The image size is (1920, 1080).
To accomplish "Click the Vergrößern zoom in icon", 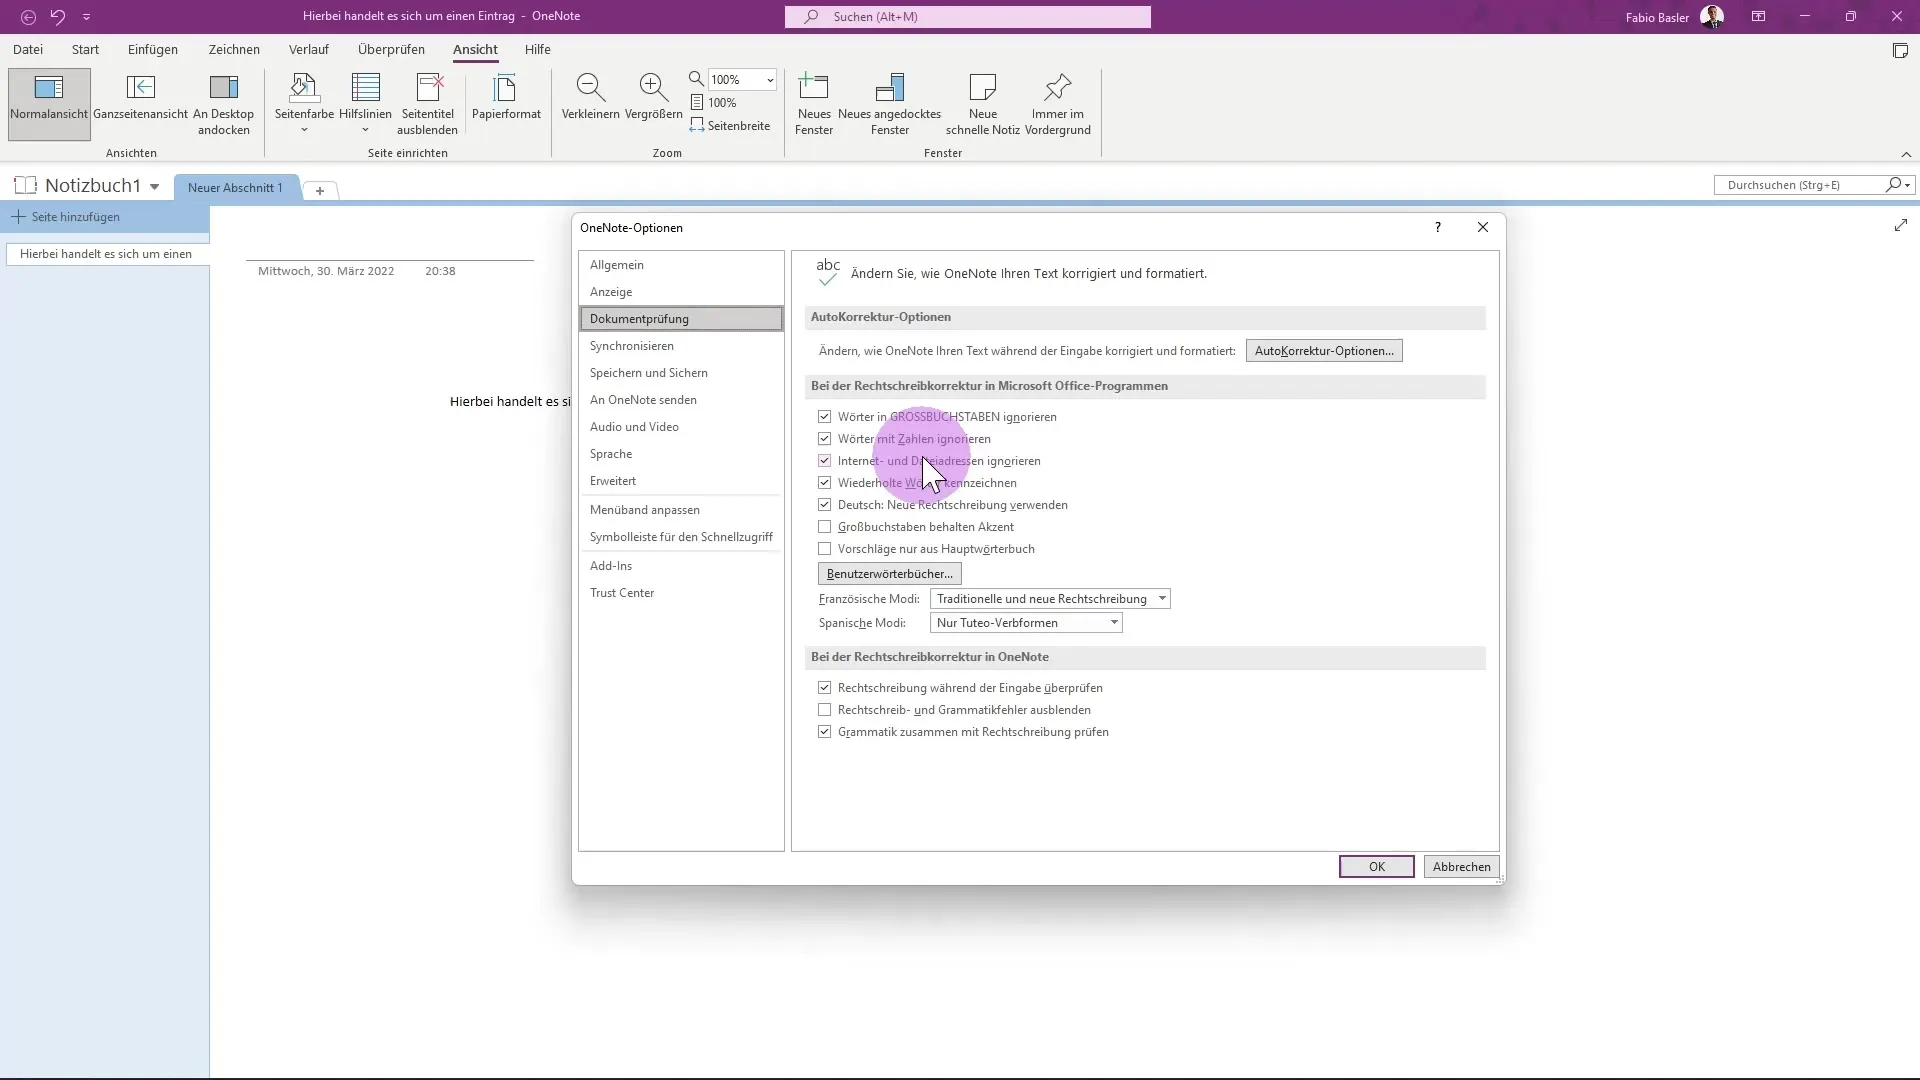I will [653, 88].
